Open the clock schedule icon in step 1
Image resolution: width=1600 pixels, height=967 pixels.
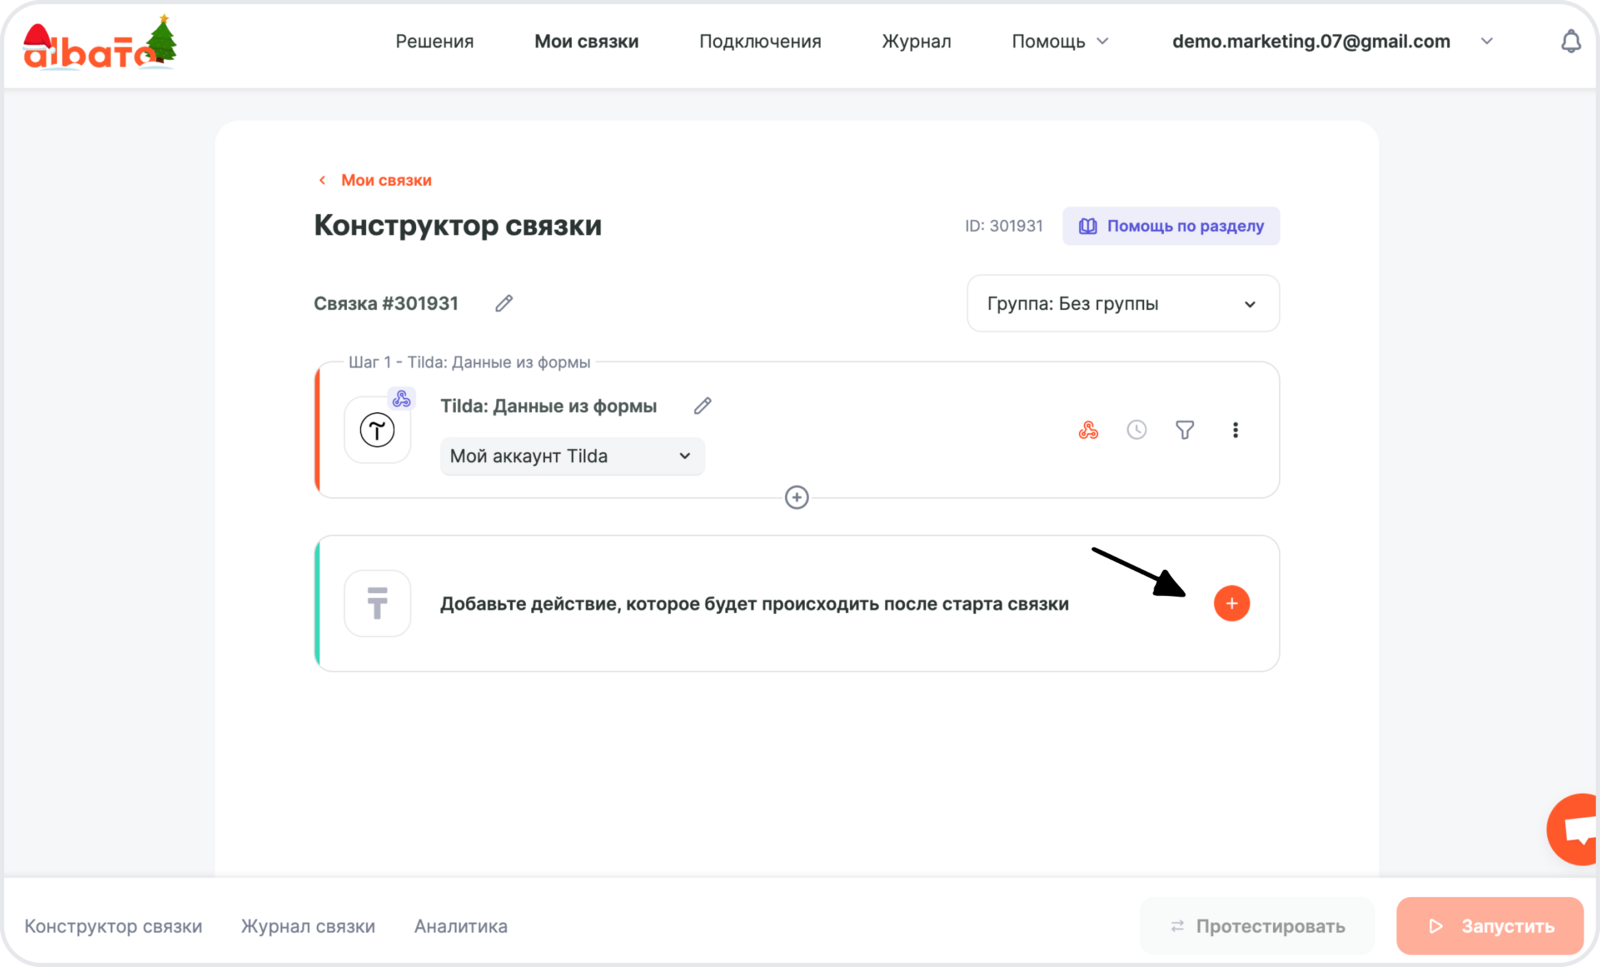(1136, 430)
